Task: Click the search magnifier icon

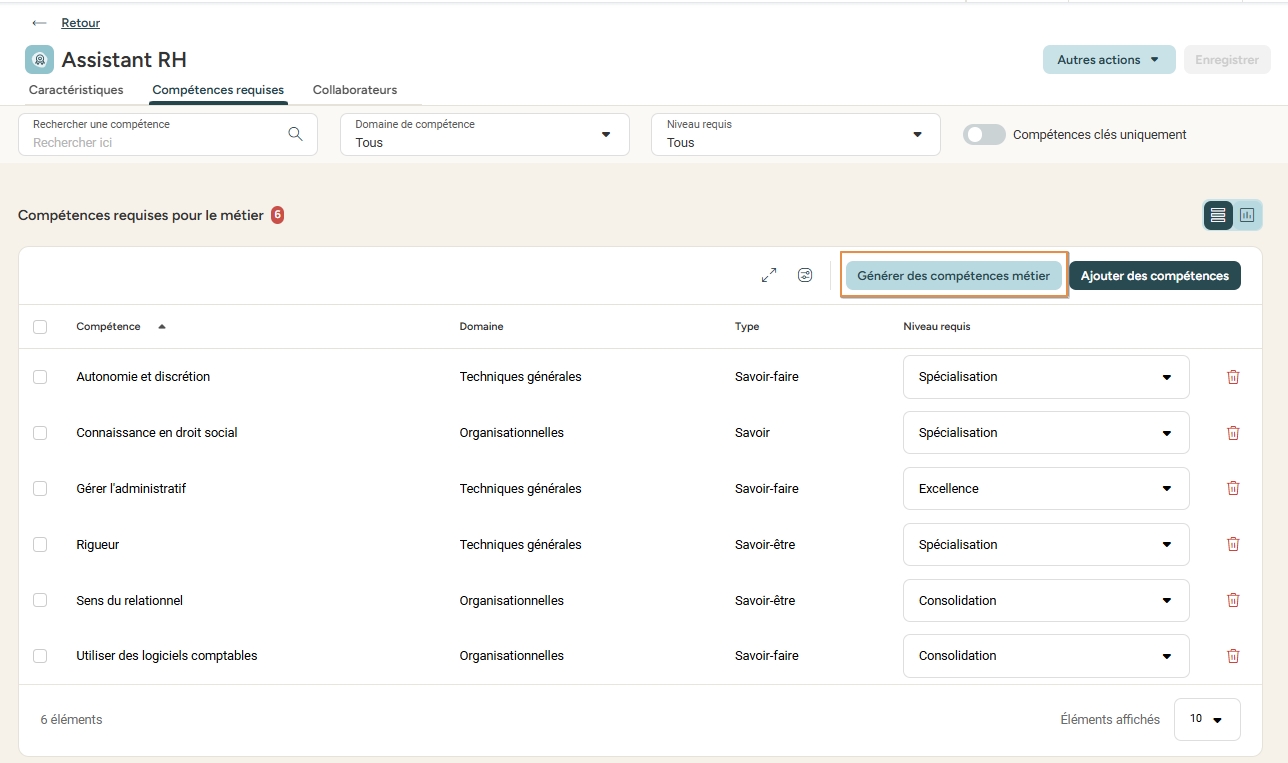Action: [x=295, y=134]
